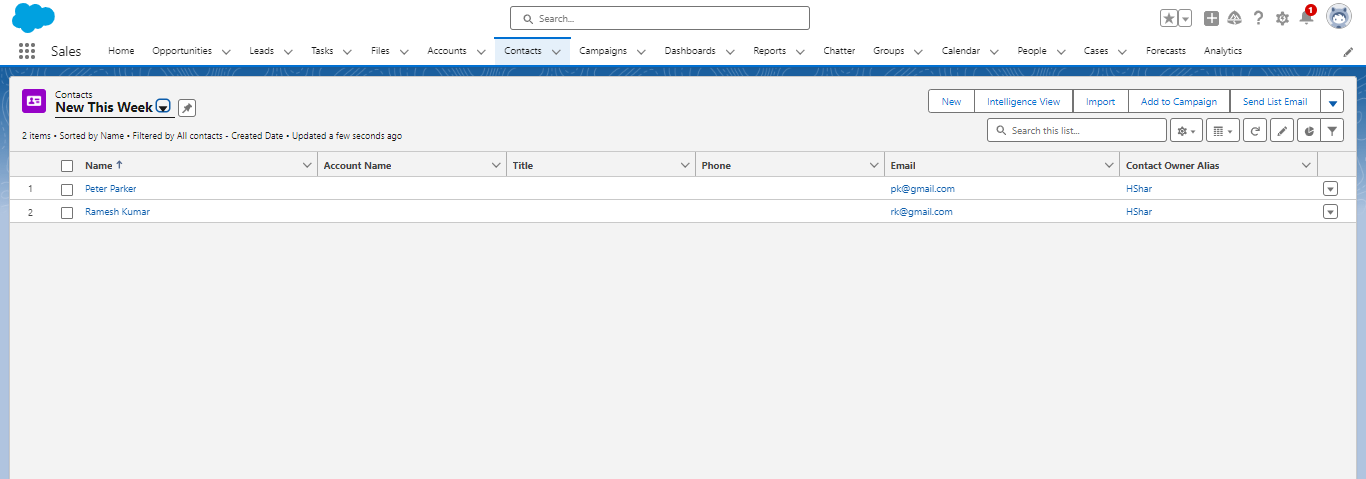Click the Send List Email button
Image resolution: width=1366 pixels, height=479 pixels.
click(1274, 101)
